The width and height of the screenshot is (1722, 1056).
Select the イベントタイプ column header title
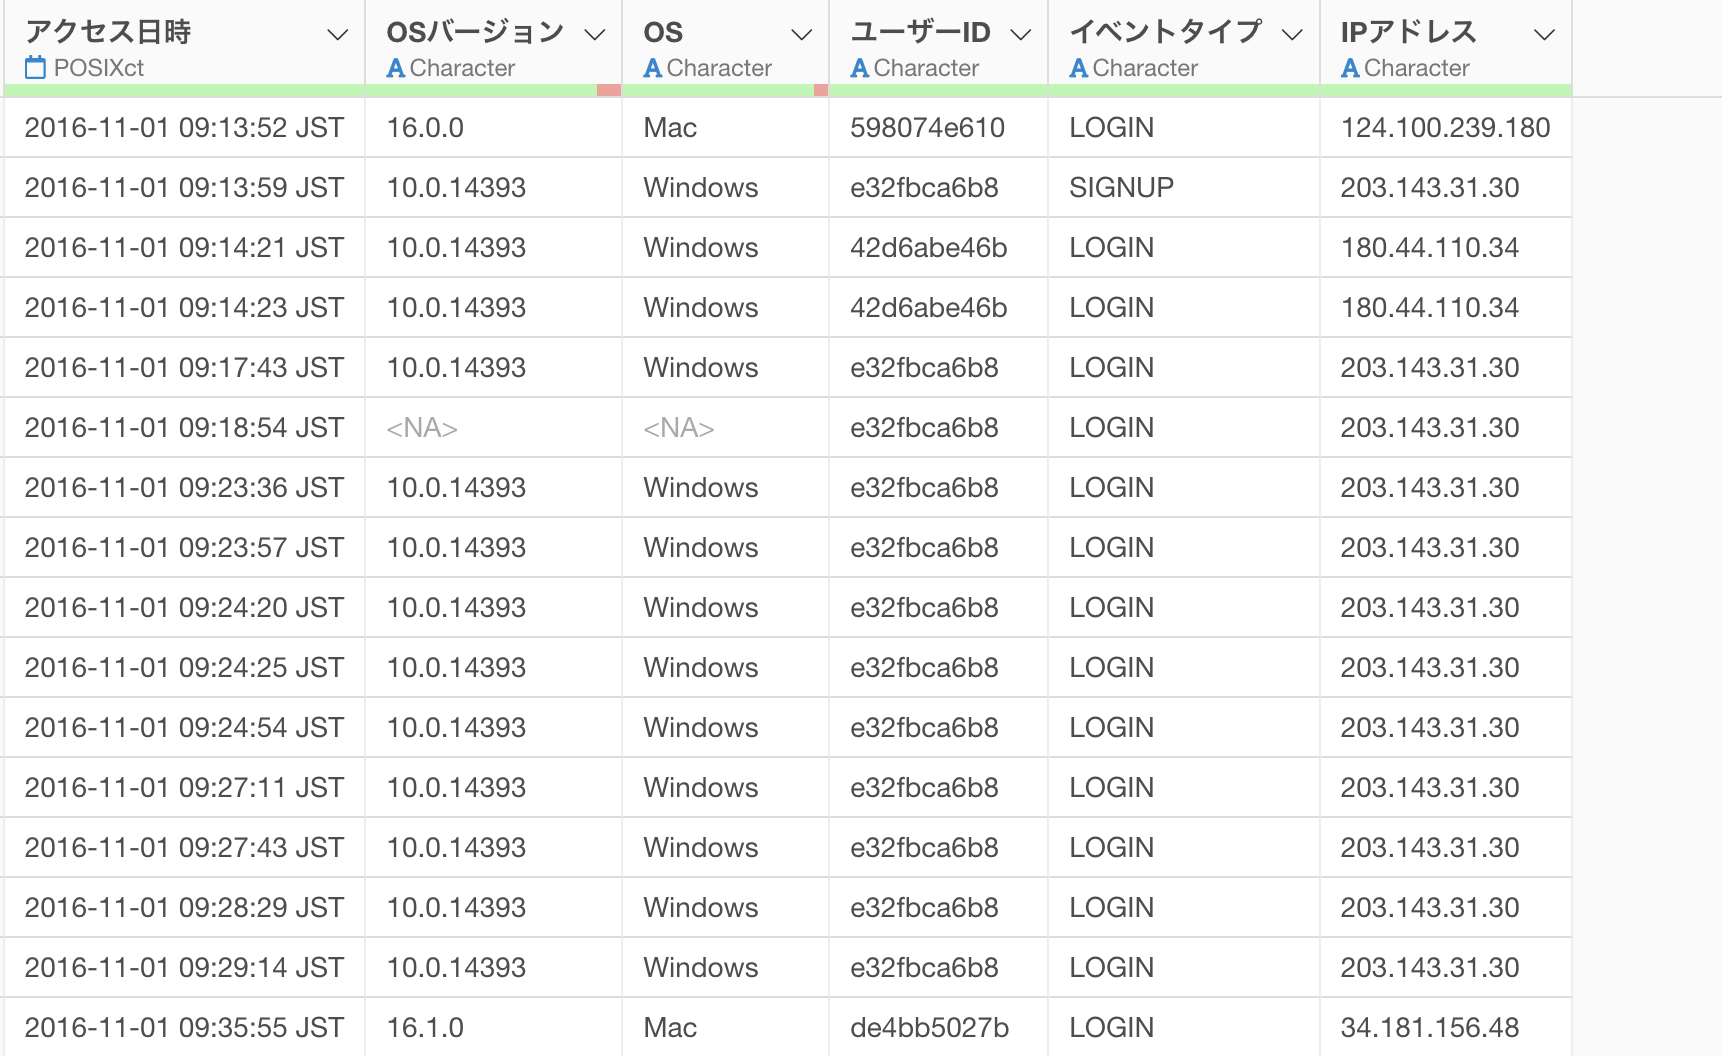coord(1165,32)
